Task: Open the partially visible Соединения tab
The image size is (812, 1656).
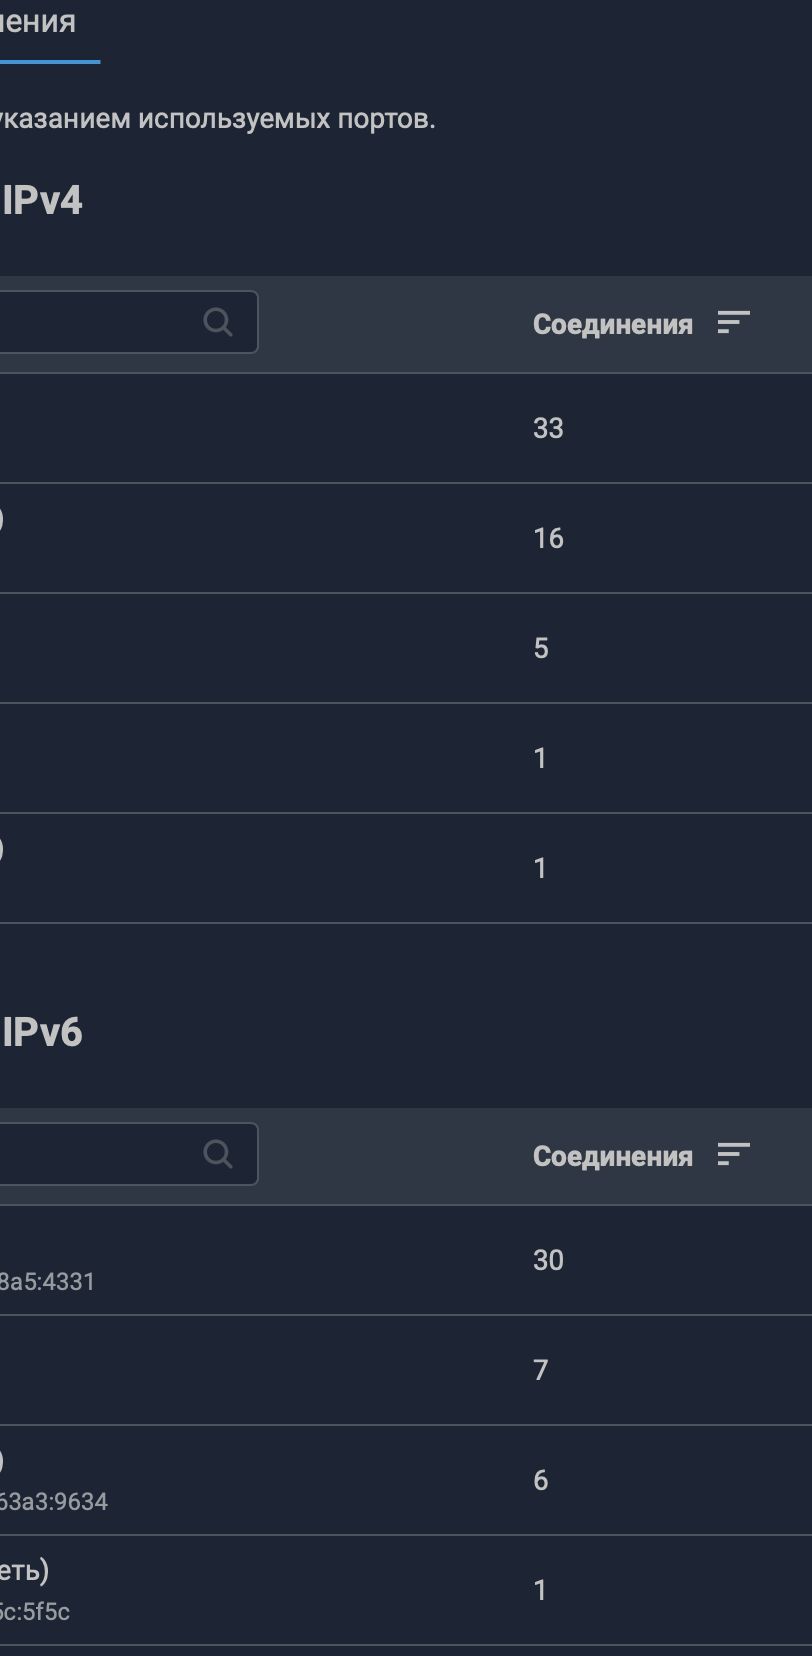Action: [38, 22]
